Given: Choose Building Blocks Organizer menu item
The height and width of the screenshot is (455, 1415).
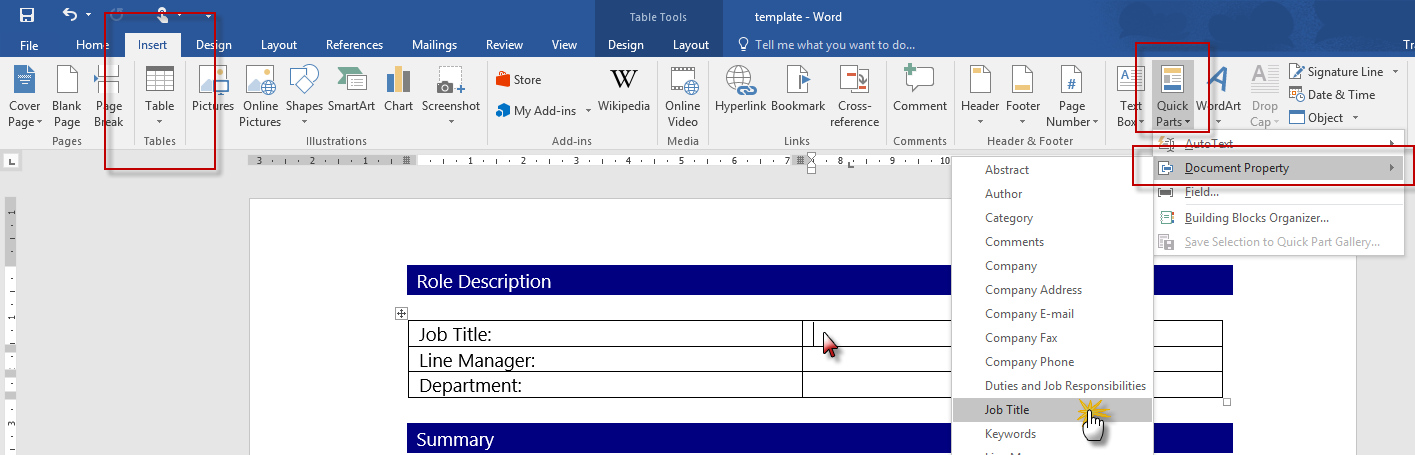Looking at the screenshot, I should tap(1256, 218).
